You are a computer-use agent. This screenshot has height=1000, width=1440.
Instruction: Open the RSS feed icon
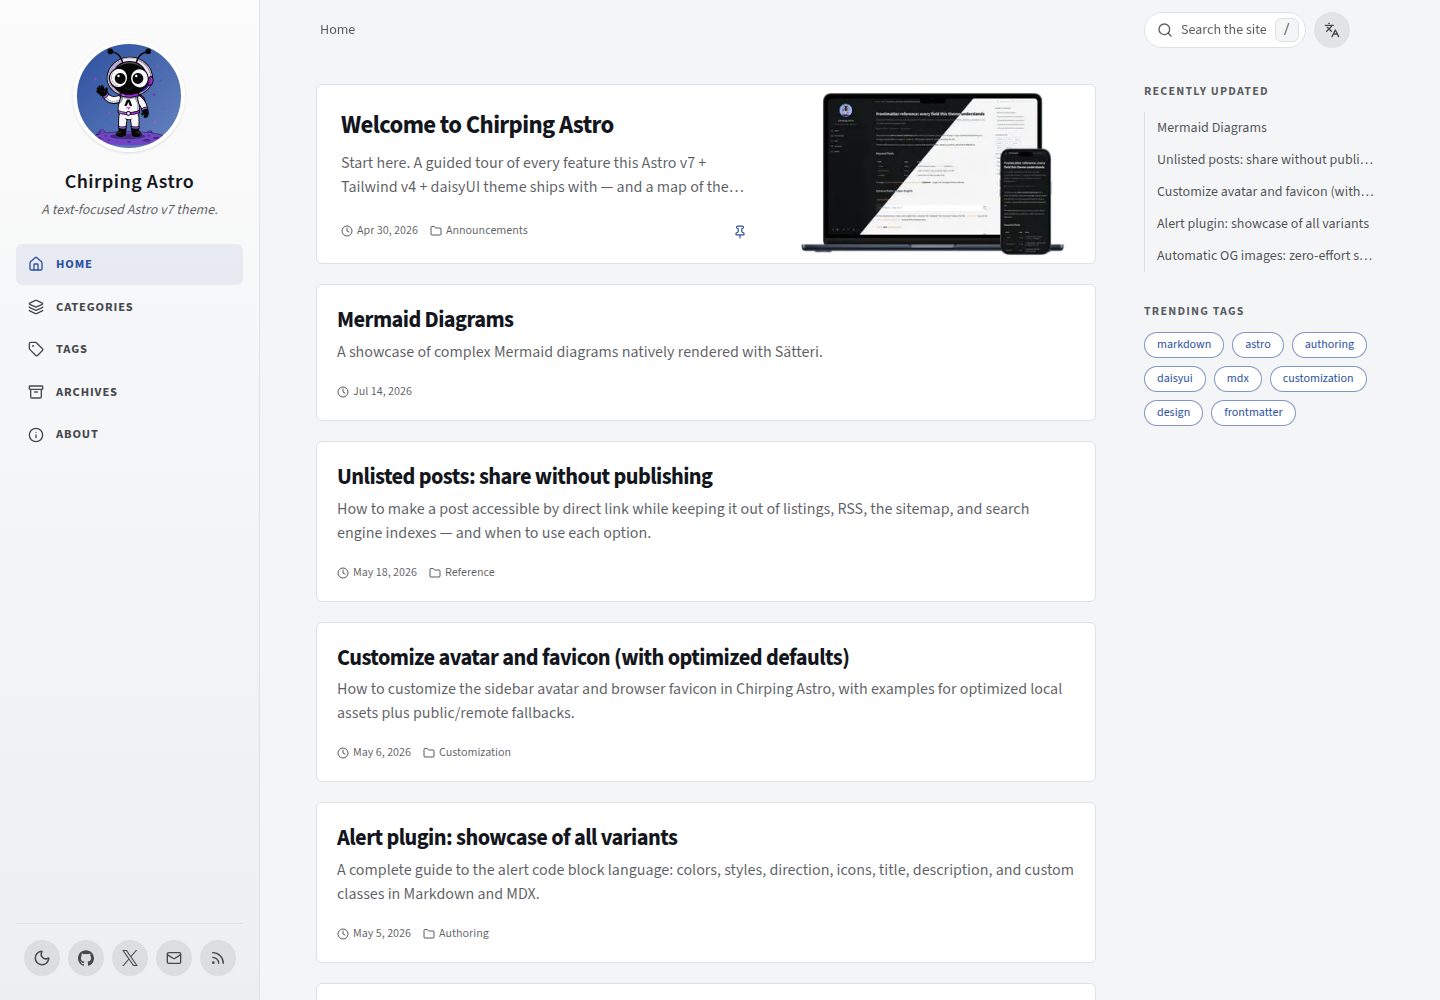[x=218, y=958]
